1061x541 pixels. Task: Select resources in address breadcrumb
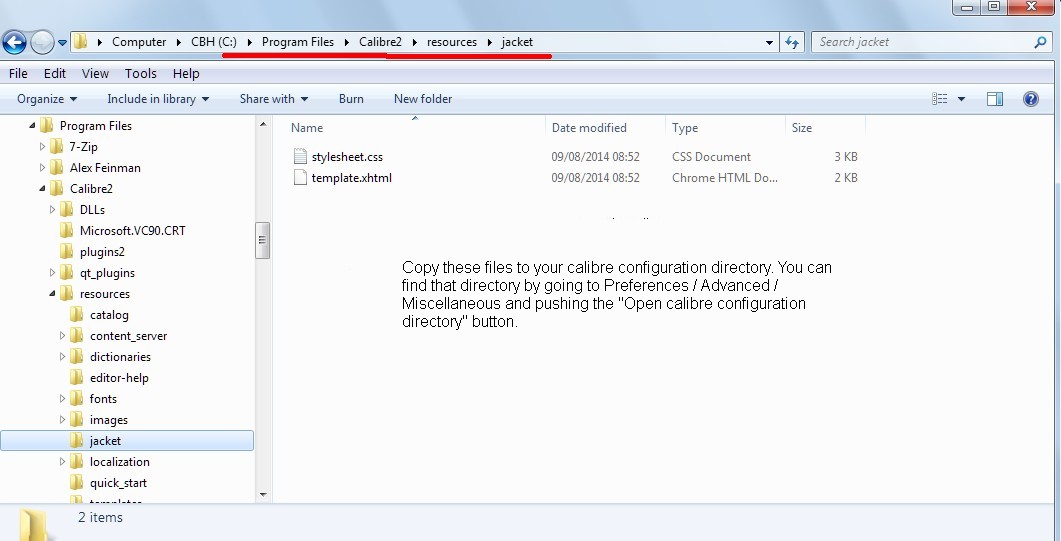[452, 42]
